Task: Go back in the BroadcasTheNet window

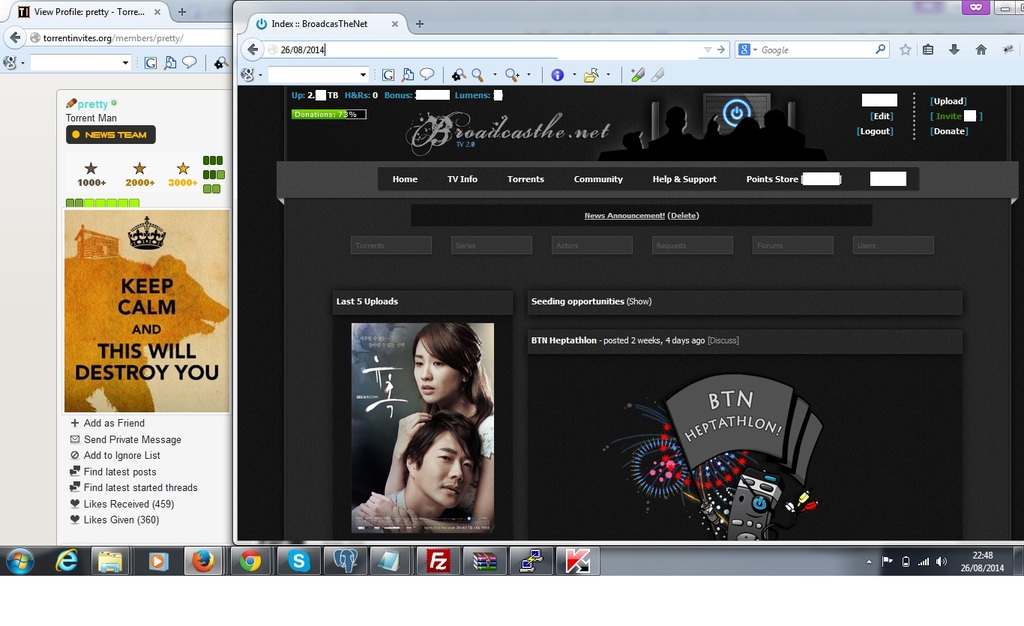Action: point(253,50)
